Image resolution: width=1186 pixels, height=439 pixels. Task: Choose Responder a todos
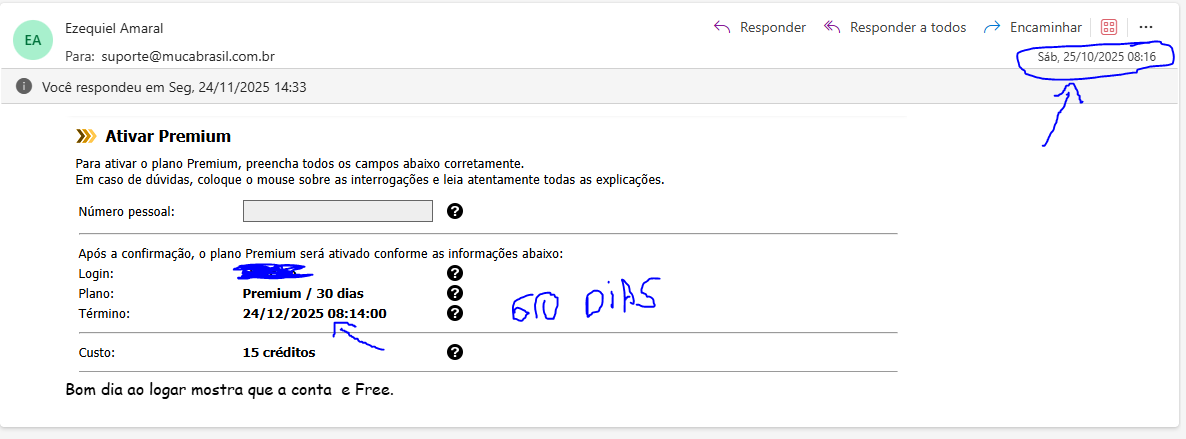click(895, 27)
